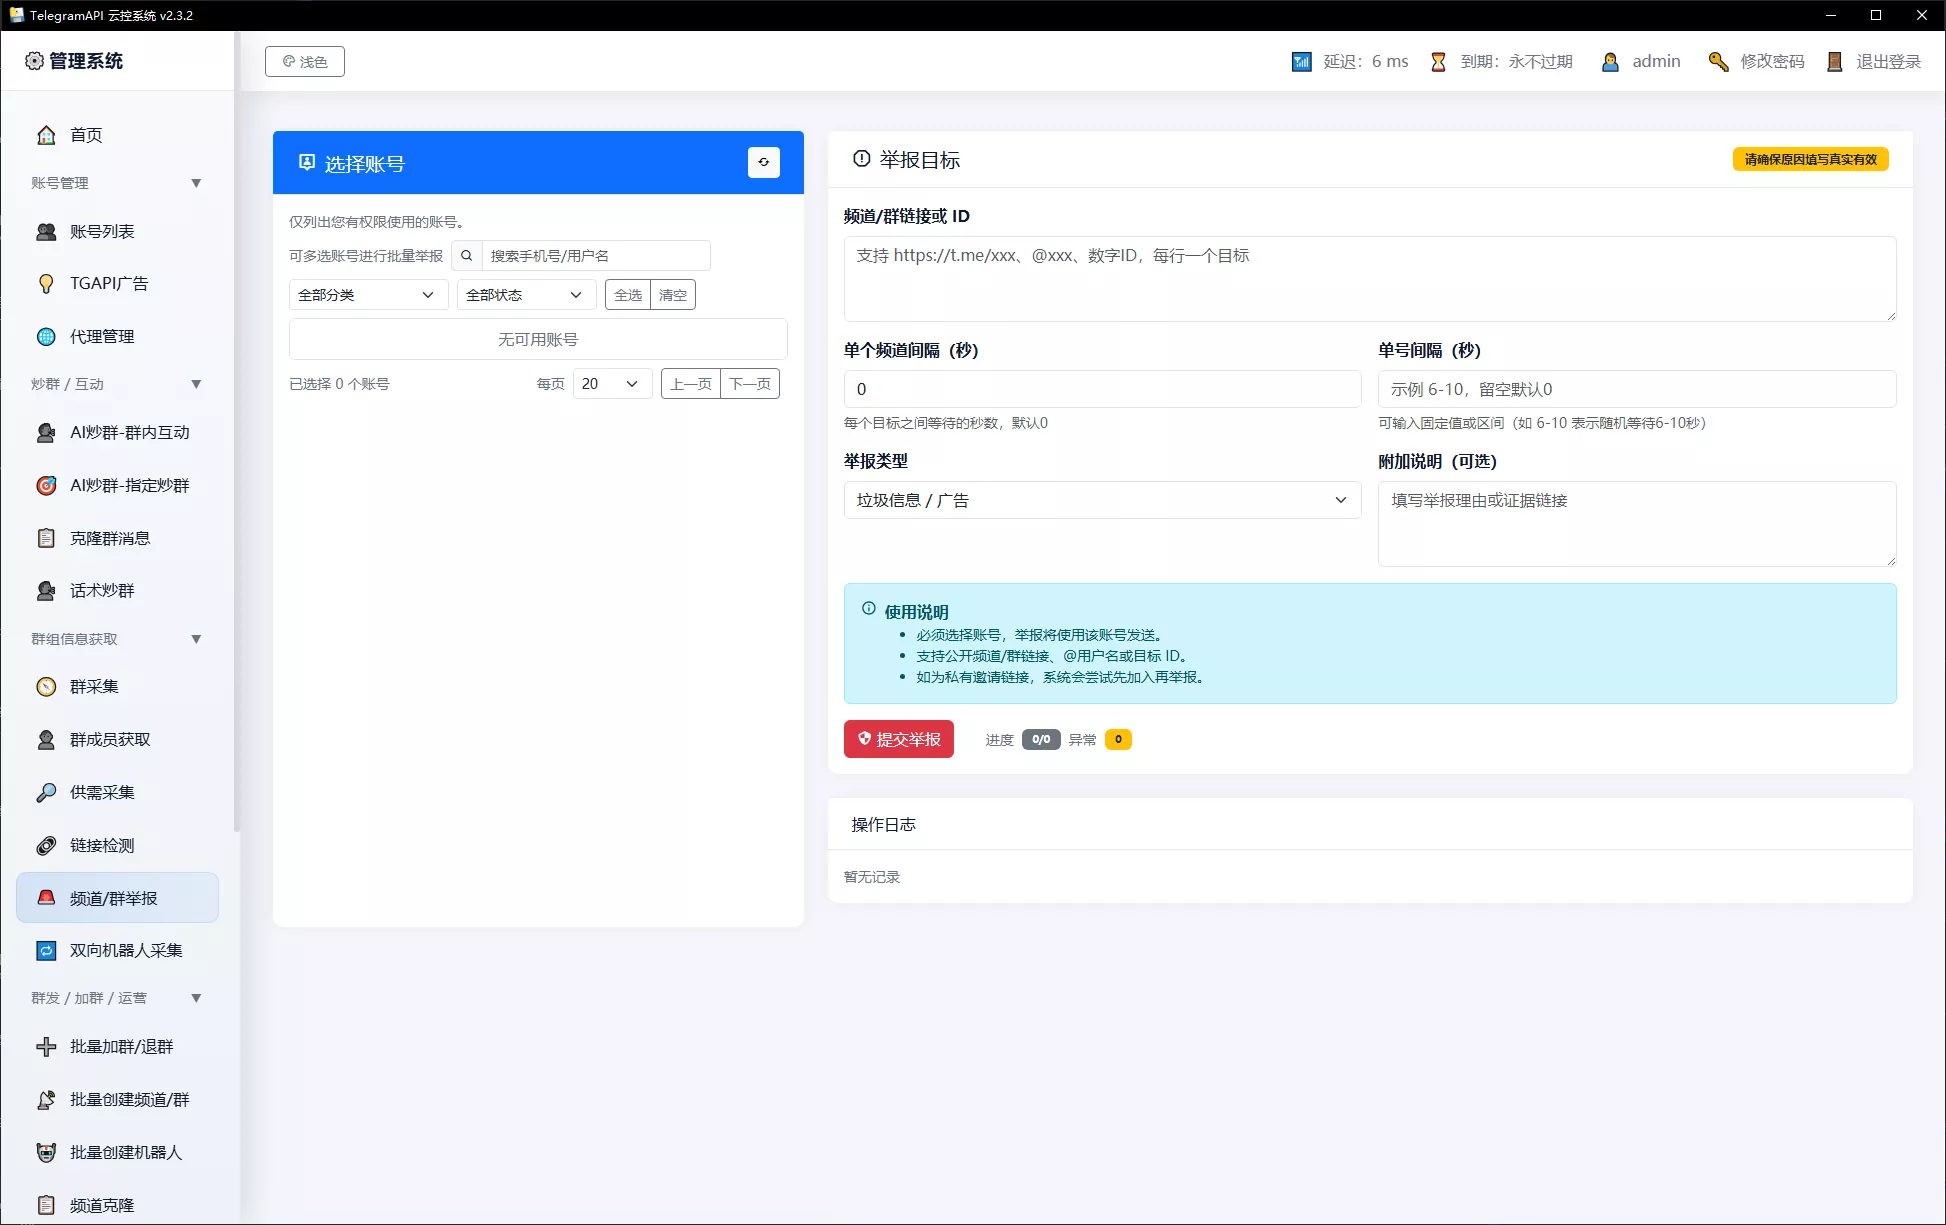Focus the 频道/群链接或 ID textarea
1946x1225 pixels.
click(1370, 279)
